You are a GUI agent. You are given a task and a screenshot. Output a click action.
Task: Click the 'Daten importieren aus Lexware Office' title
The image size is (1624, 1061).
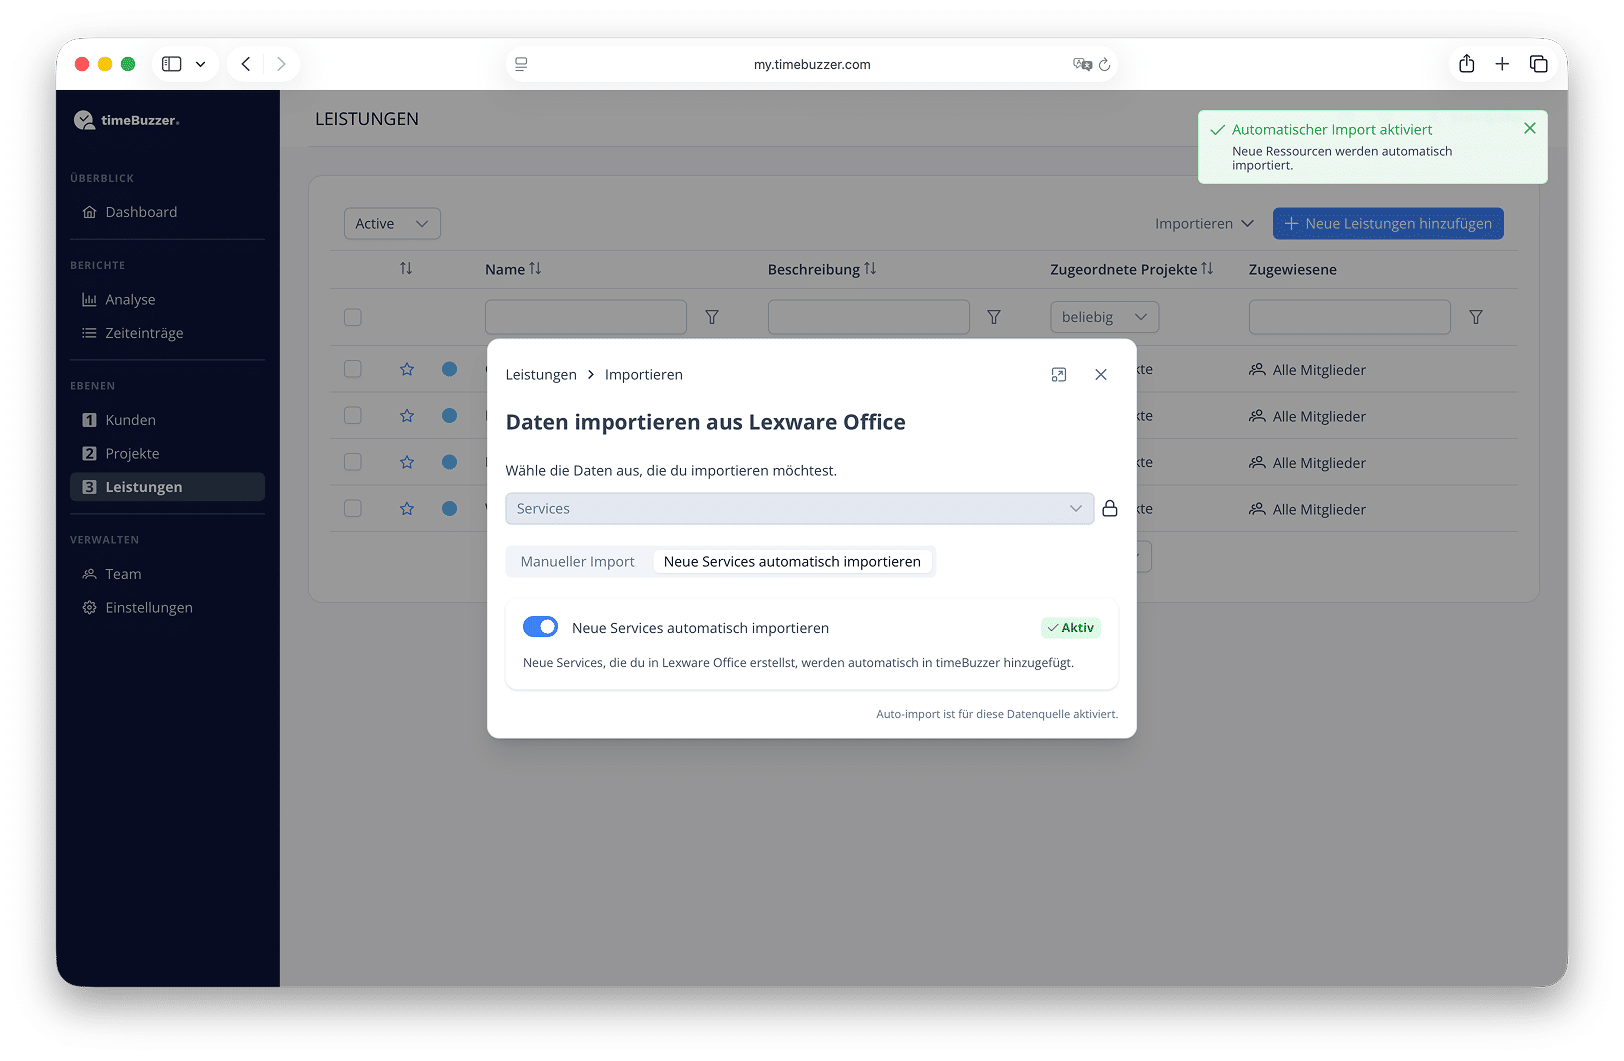[706, 422]
